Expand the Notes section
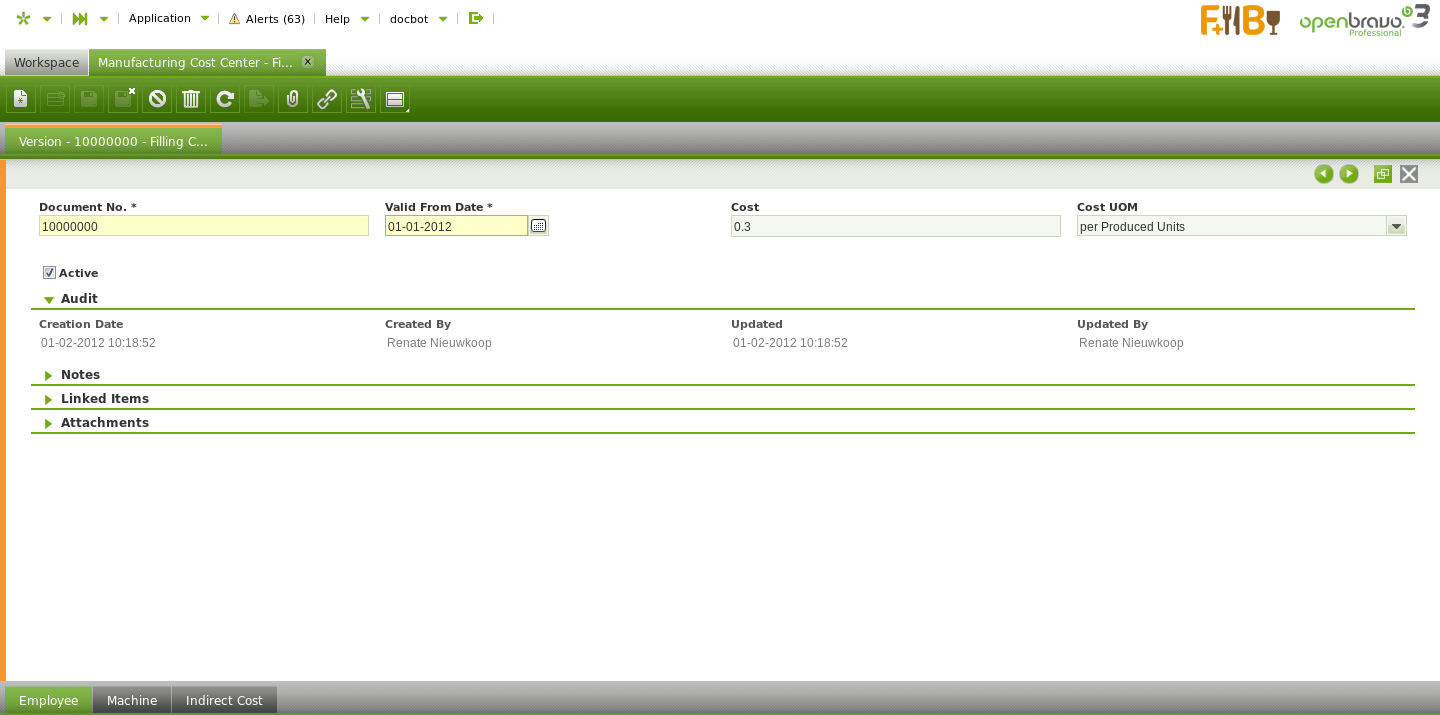 49,375
